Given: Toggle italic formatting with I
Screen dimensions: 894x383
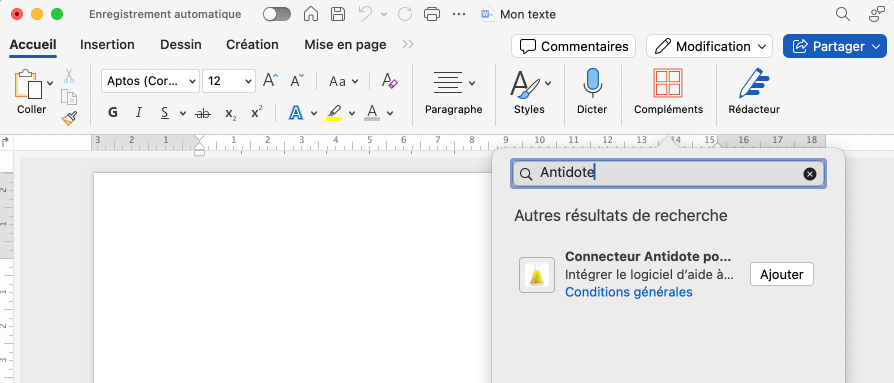Looking at the screenshot, I should tap(139, 113).
